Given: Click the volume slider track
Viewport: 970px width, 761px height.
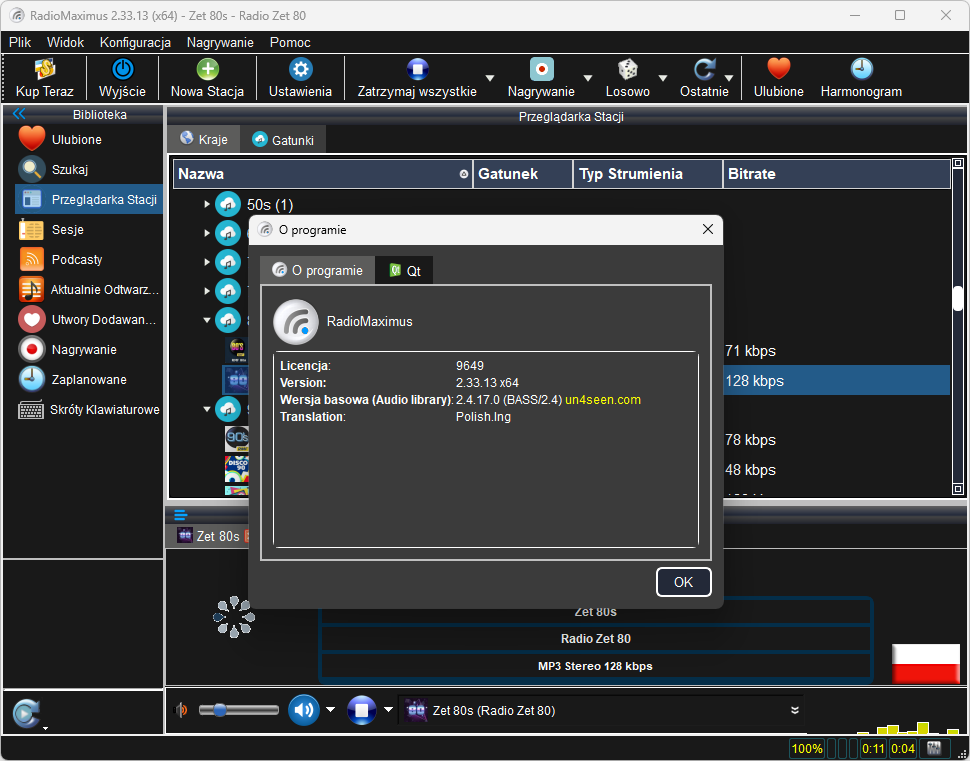Looking at the screenshot, I should click(x=239, y=710).
